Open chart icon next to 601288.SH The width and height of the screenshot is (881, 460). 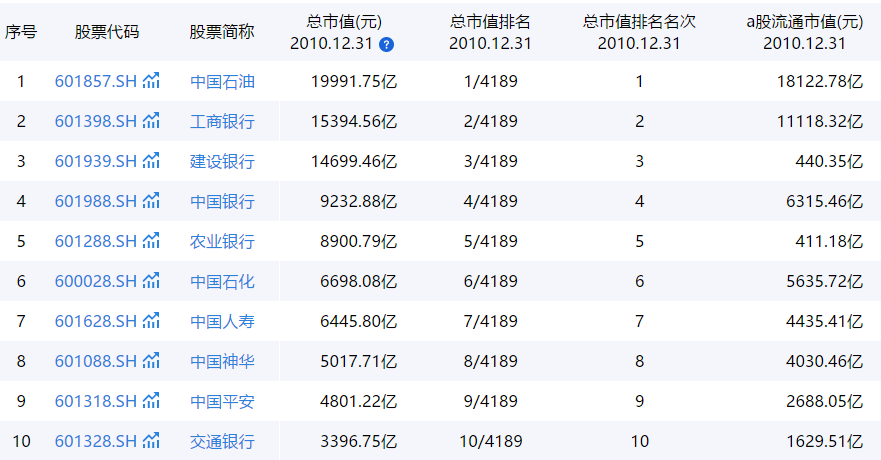[151, 240]
